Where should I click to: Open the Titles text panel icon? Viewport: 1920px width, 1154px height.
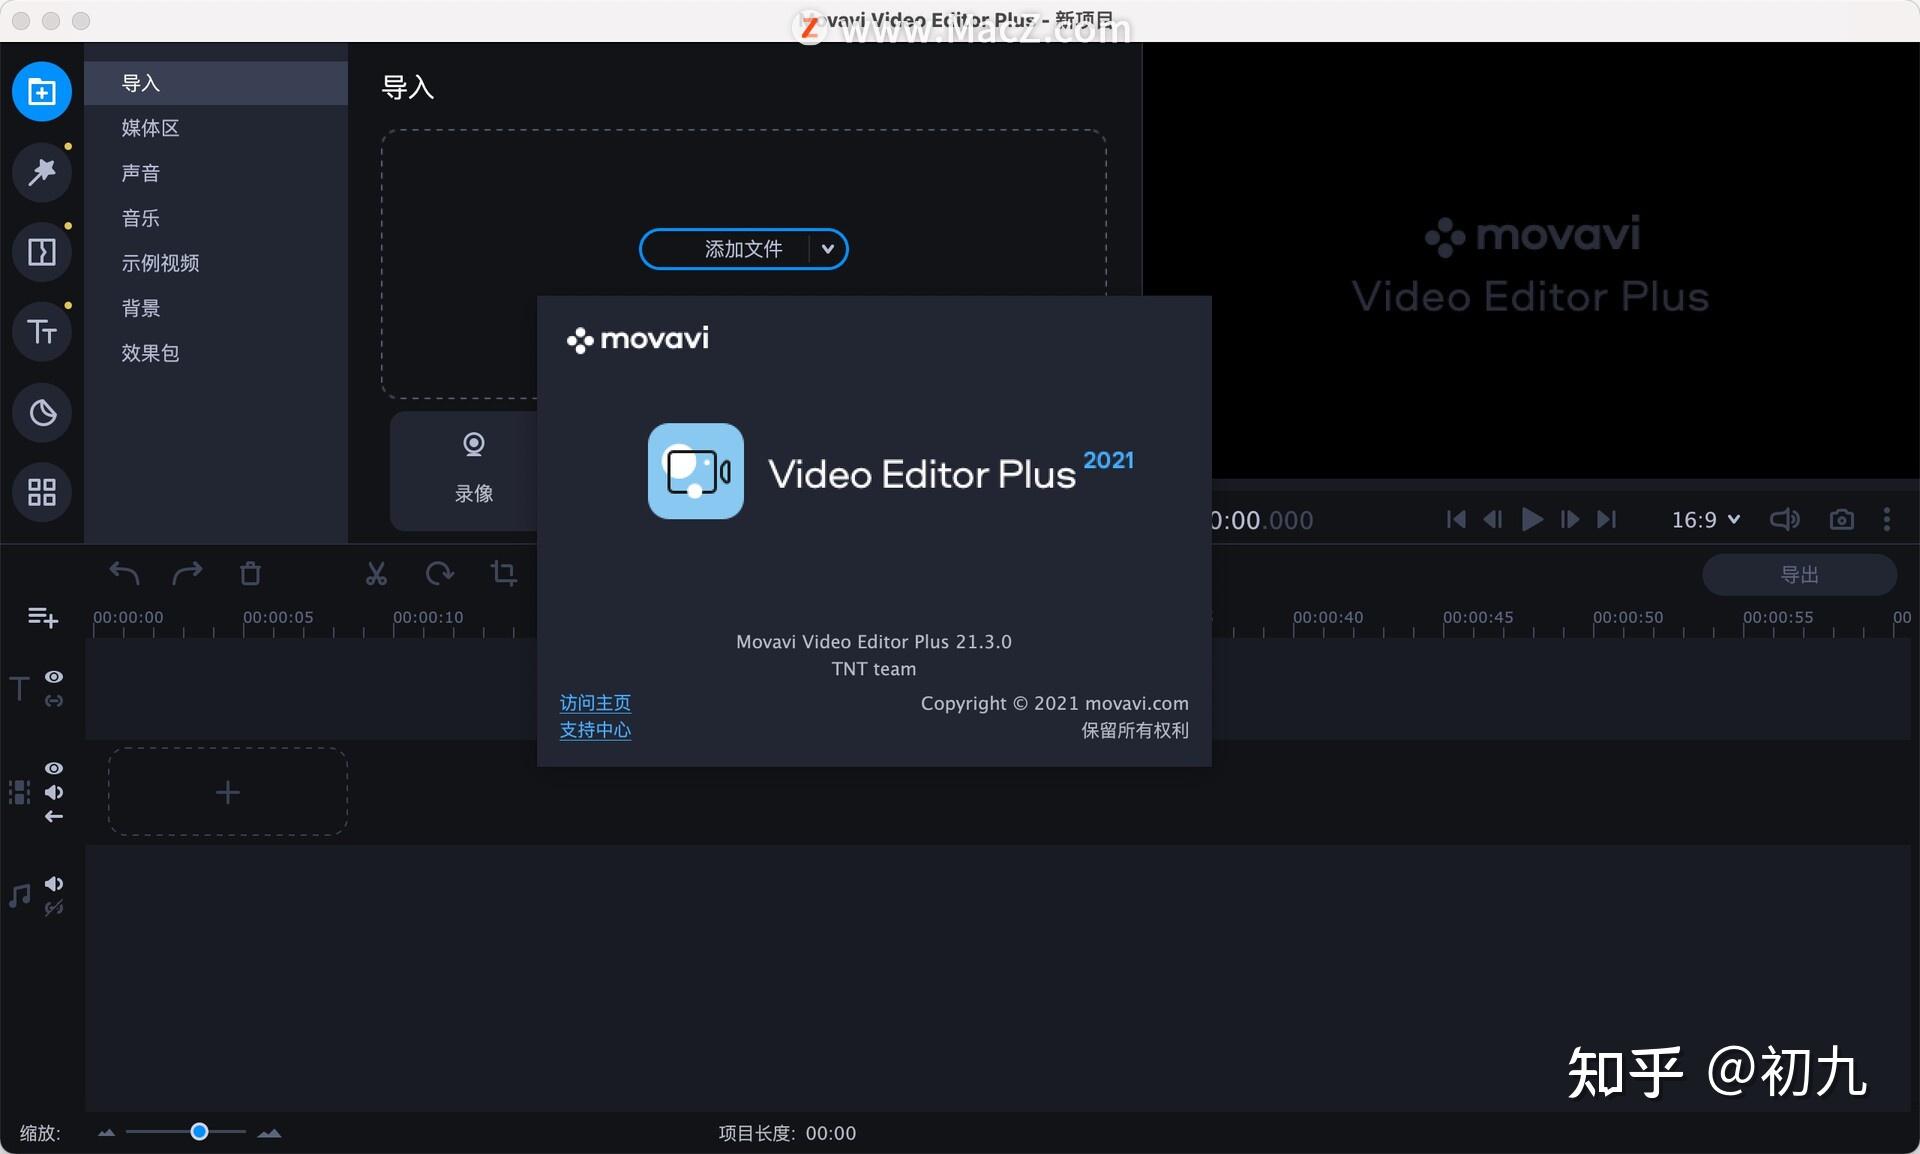[x=41, y=332]
